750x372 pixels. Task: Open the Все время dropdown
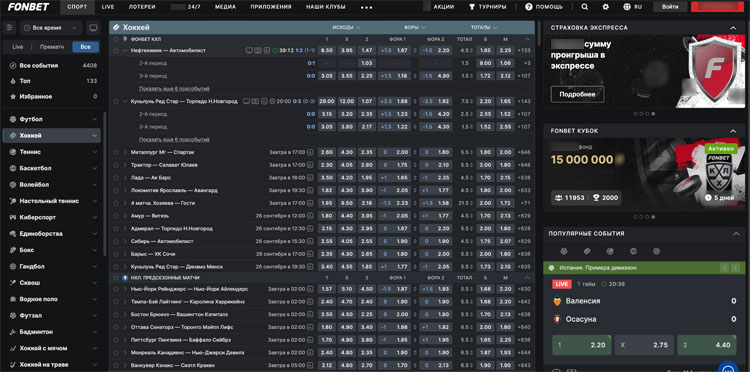(x=50, y=28)
